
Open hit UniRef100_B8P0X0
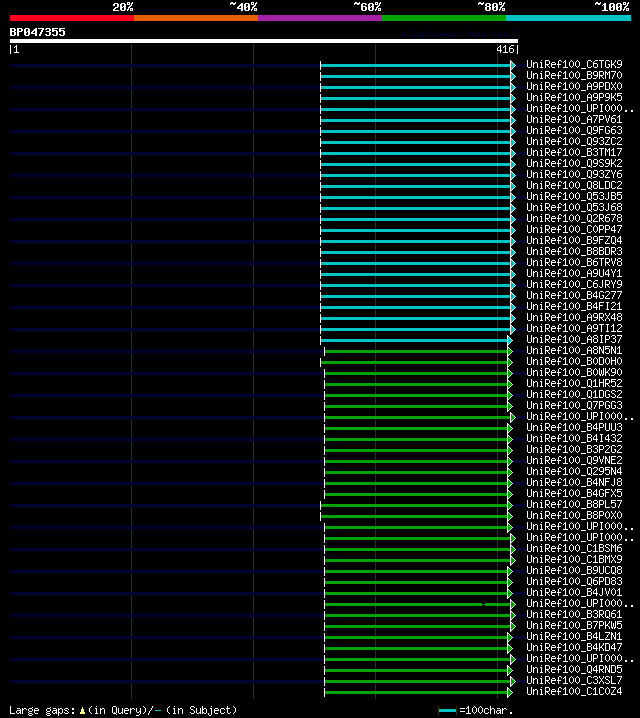pyautogui.click(x=574, y=515)
